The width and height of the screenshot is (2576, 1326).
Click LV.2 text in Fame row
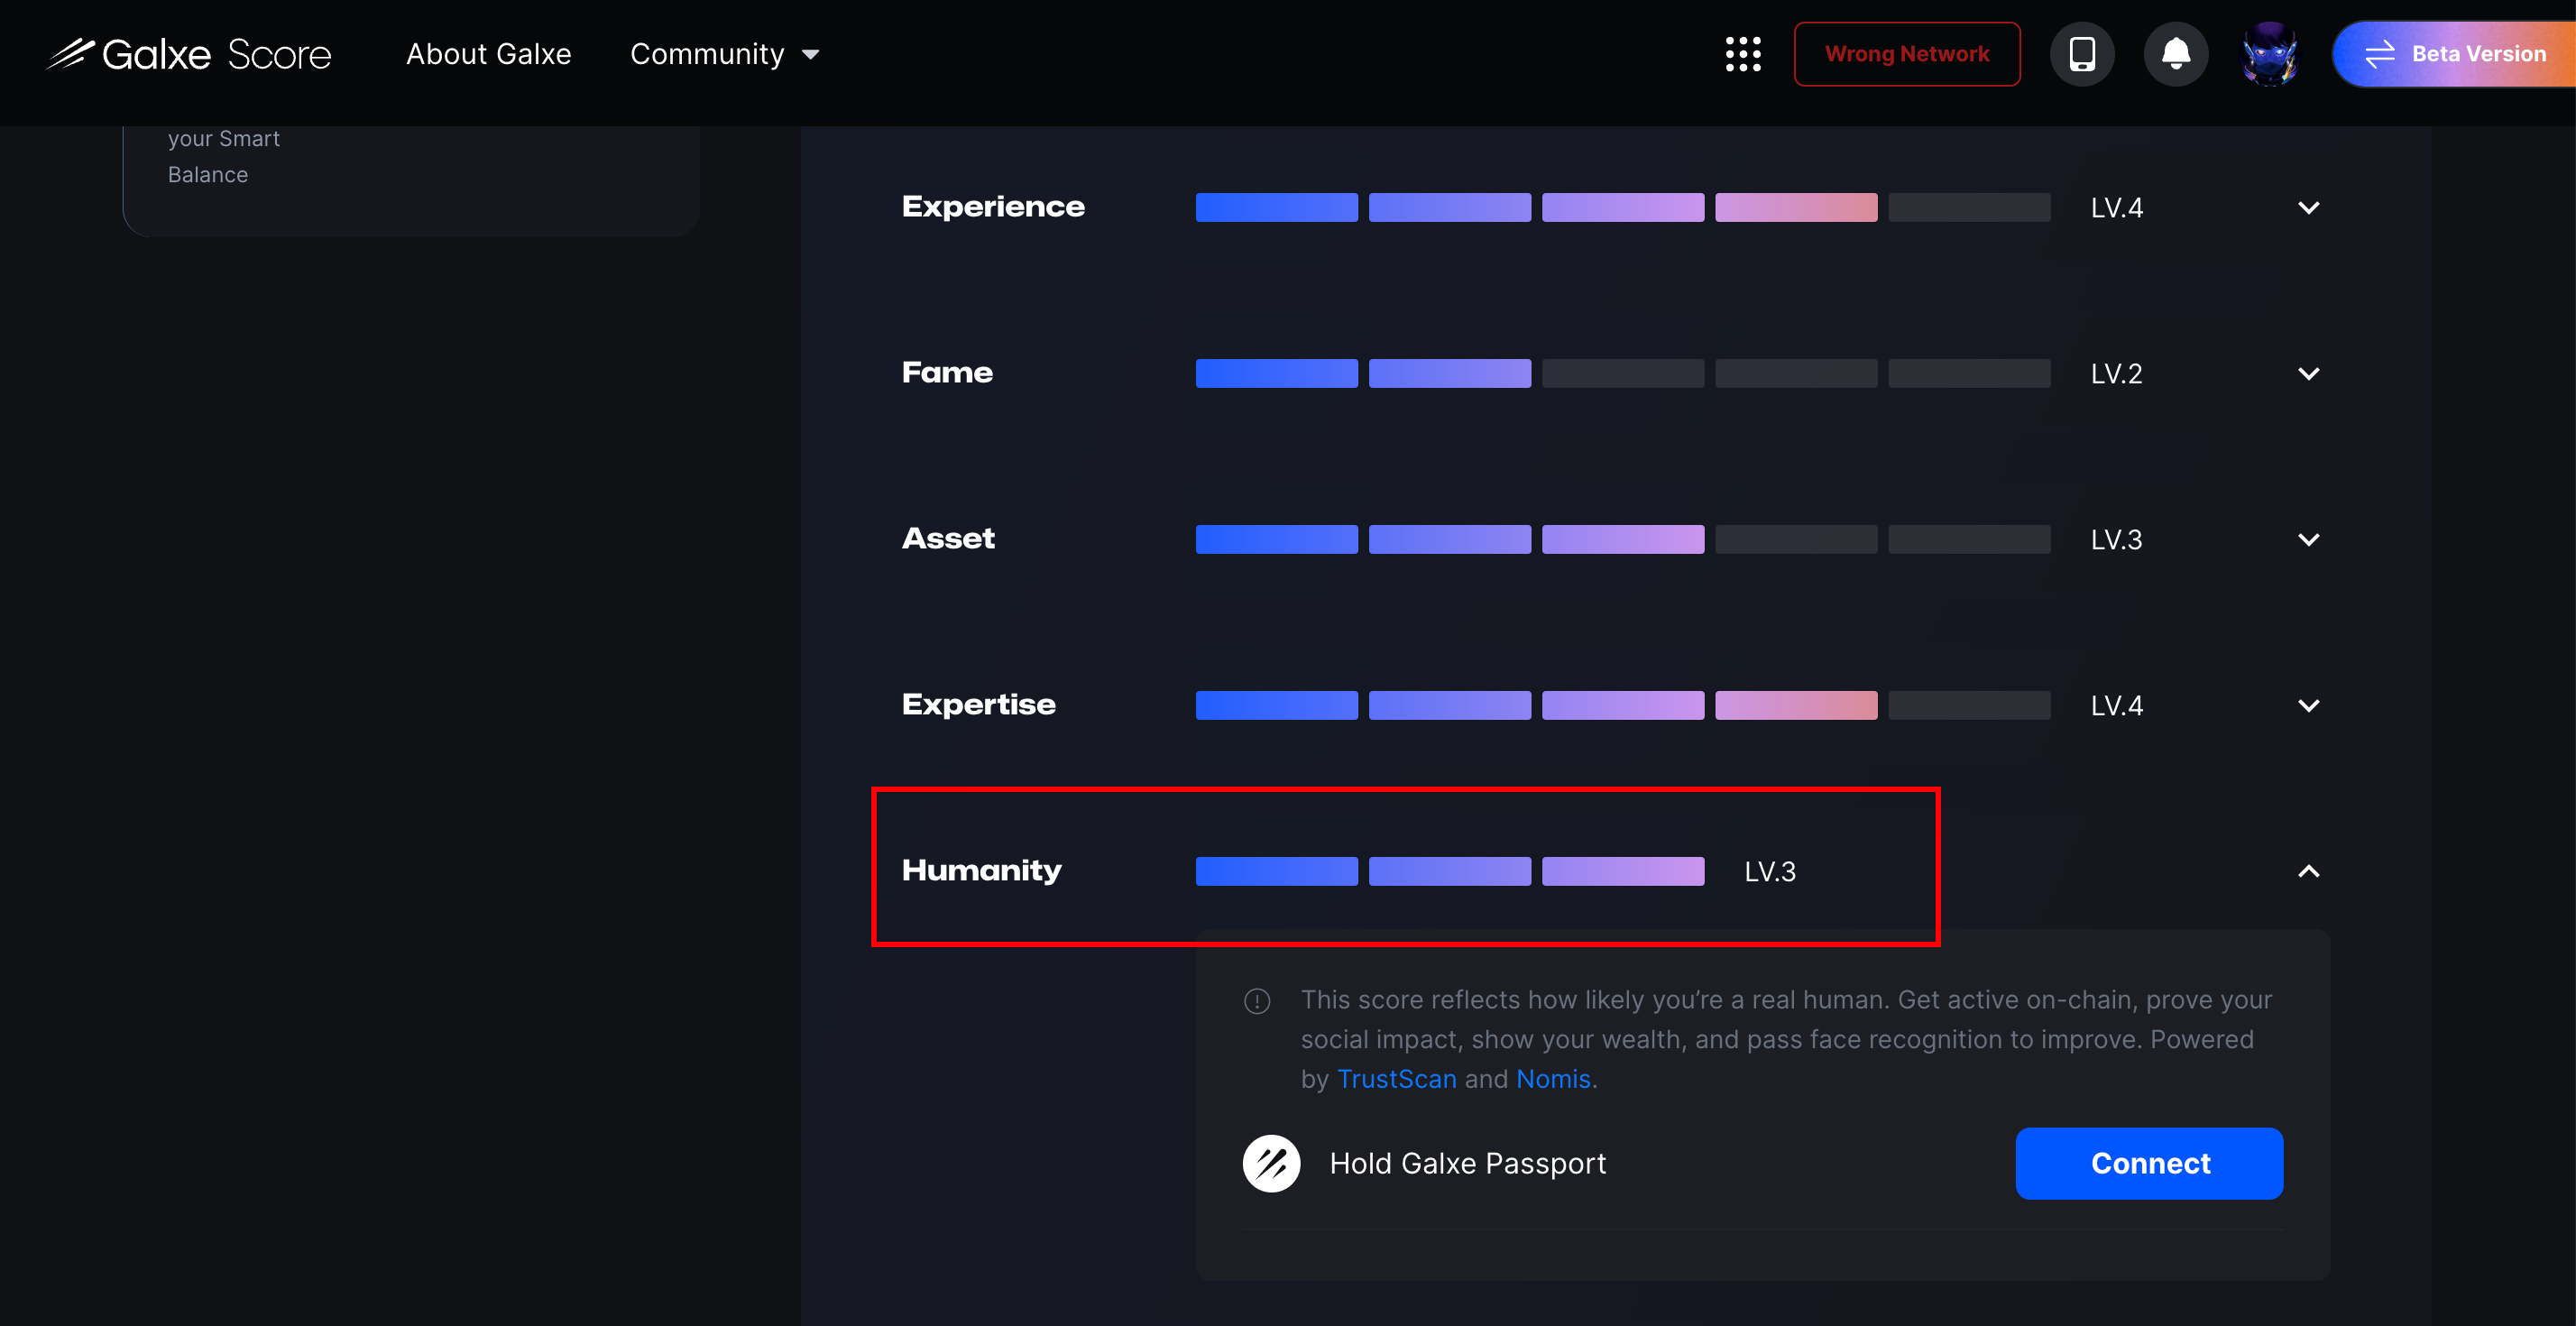click(x=2116, y=374)
